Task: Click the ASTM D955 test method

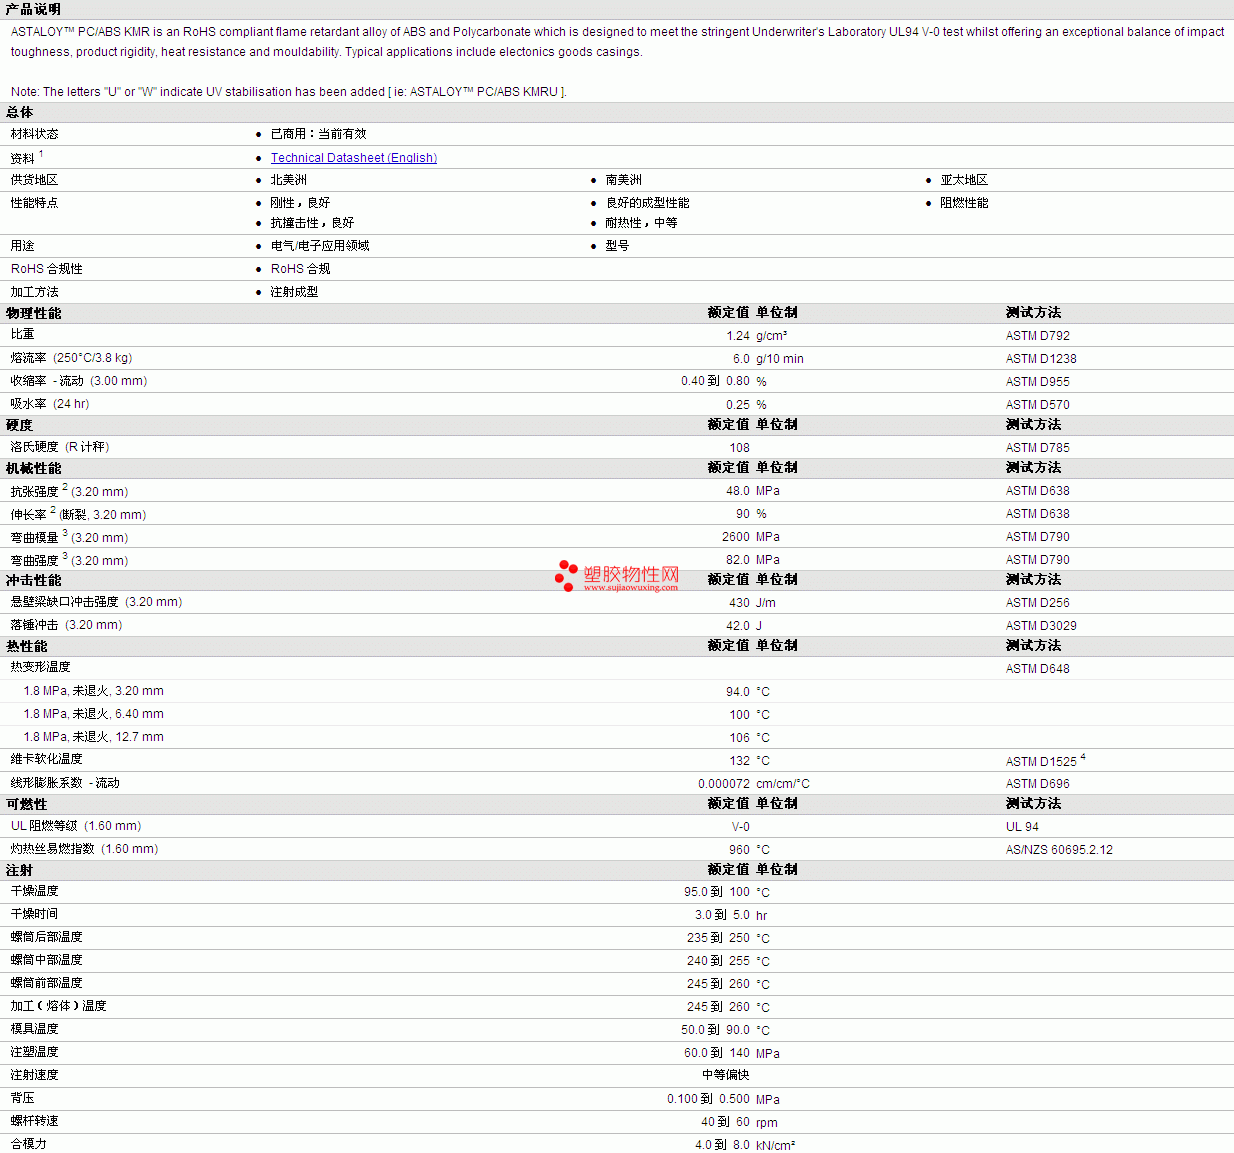Action: (1038, 382)
